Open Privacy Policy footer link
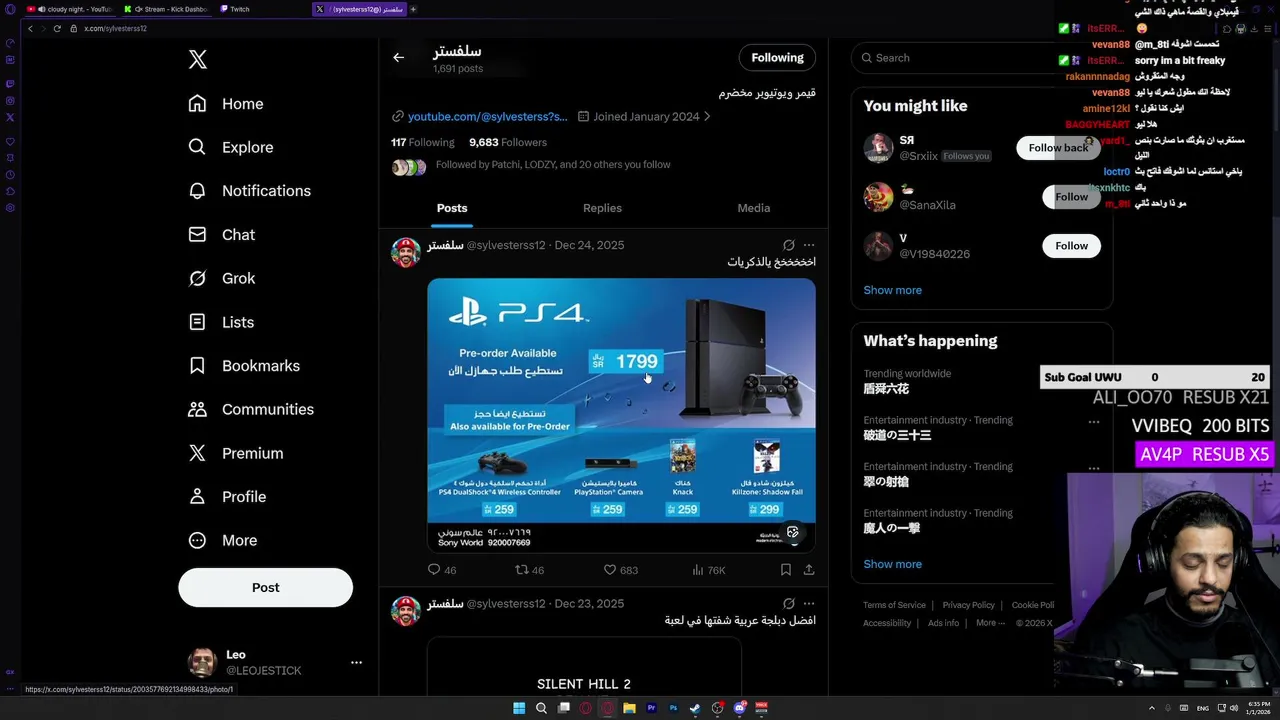Image resolution: width=1280 pixels, height=720 pixels. click(x=969, y=605)
